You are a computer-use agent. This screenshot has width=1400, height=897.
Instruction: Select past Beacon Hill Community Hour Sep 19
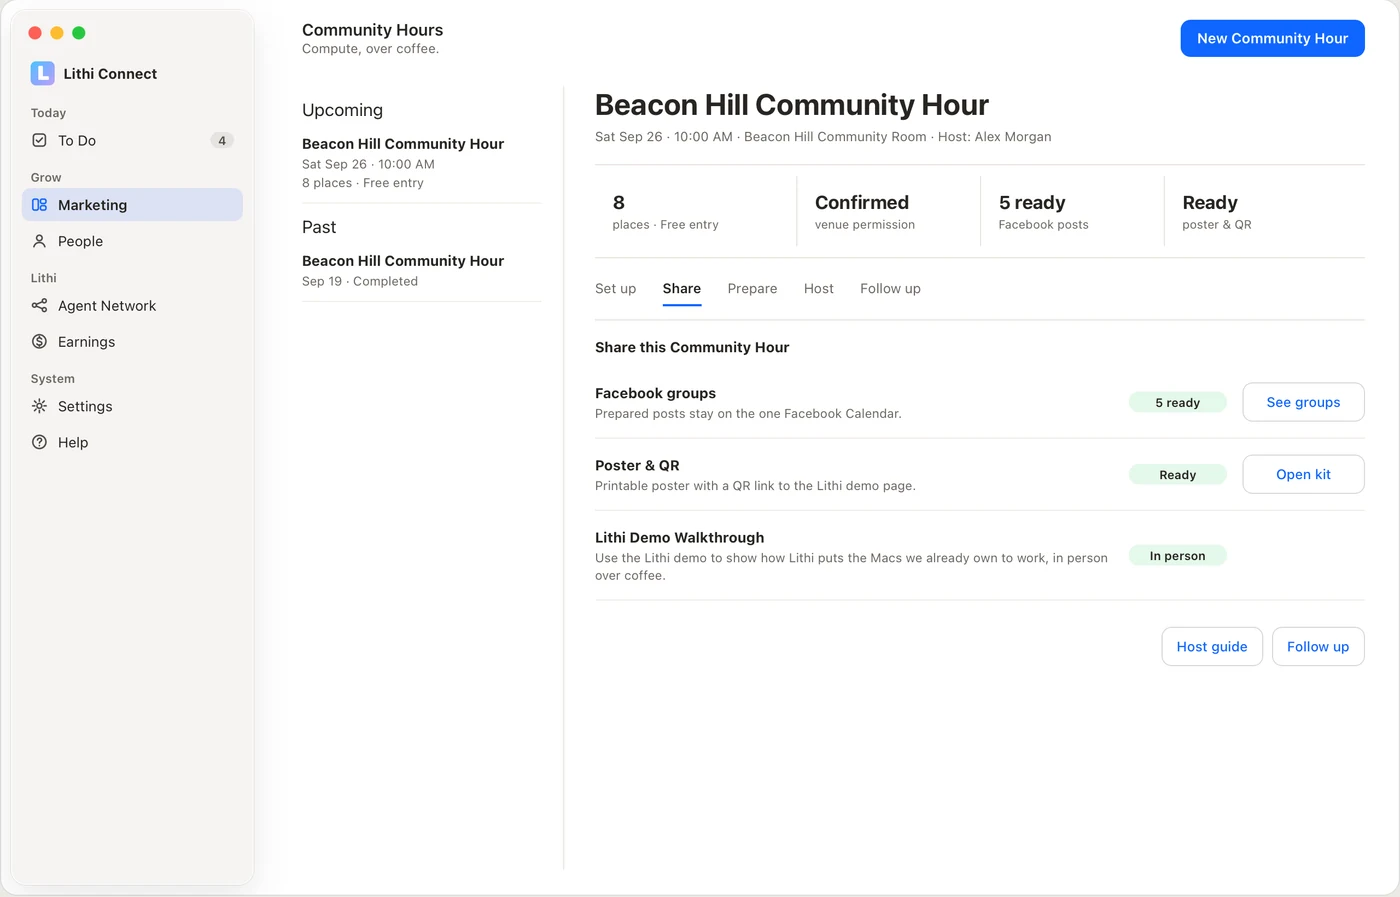click(421, 270)
